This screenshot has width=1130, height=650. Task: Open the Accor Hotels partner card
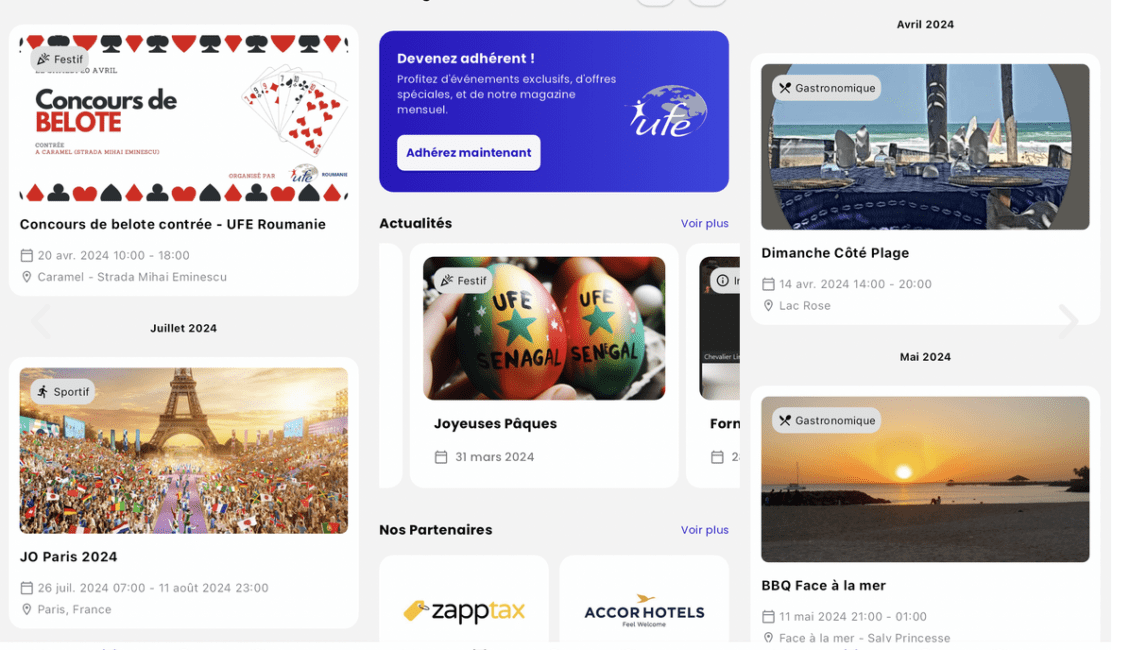(644, 602)
